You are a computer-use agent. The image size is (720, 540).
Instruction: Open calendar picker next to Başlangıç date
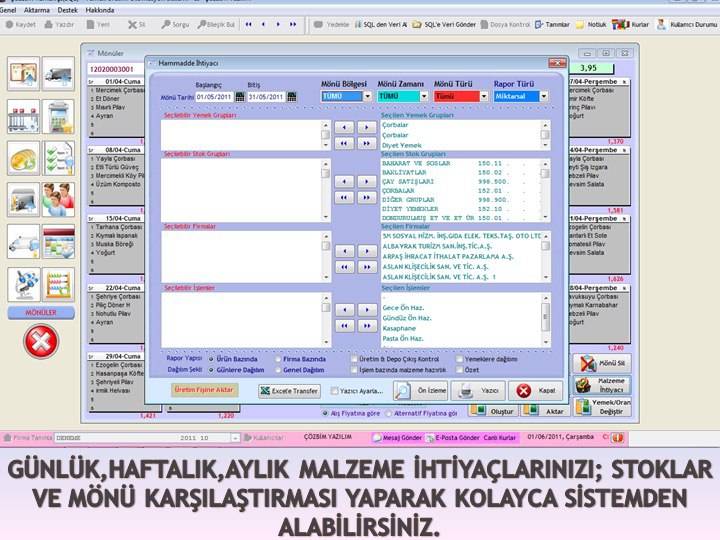(239, 97)
